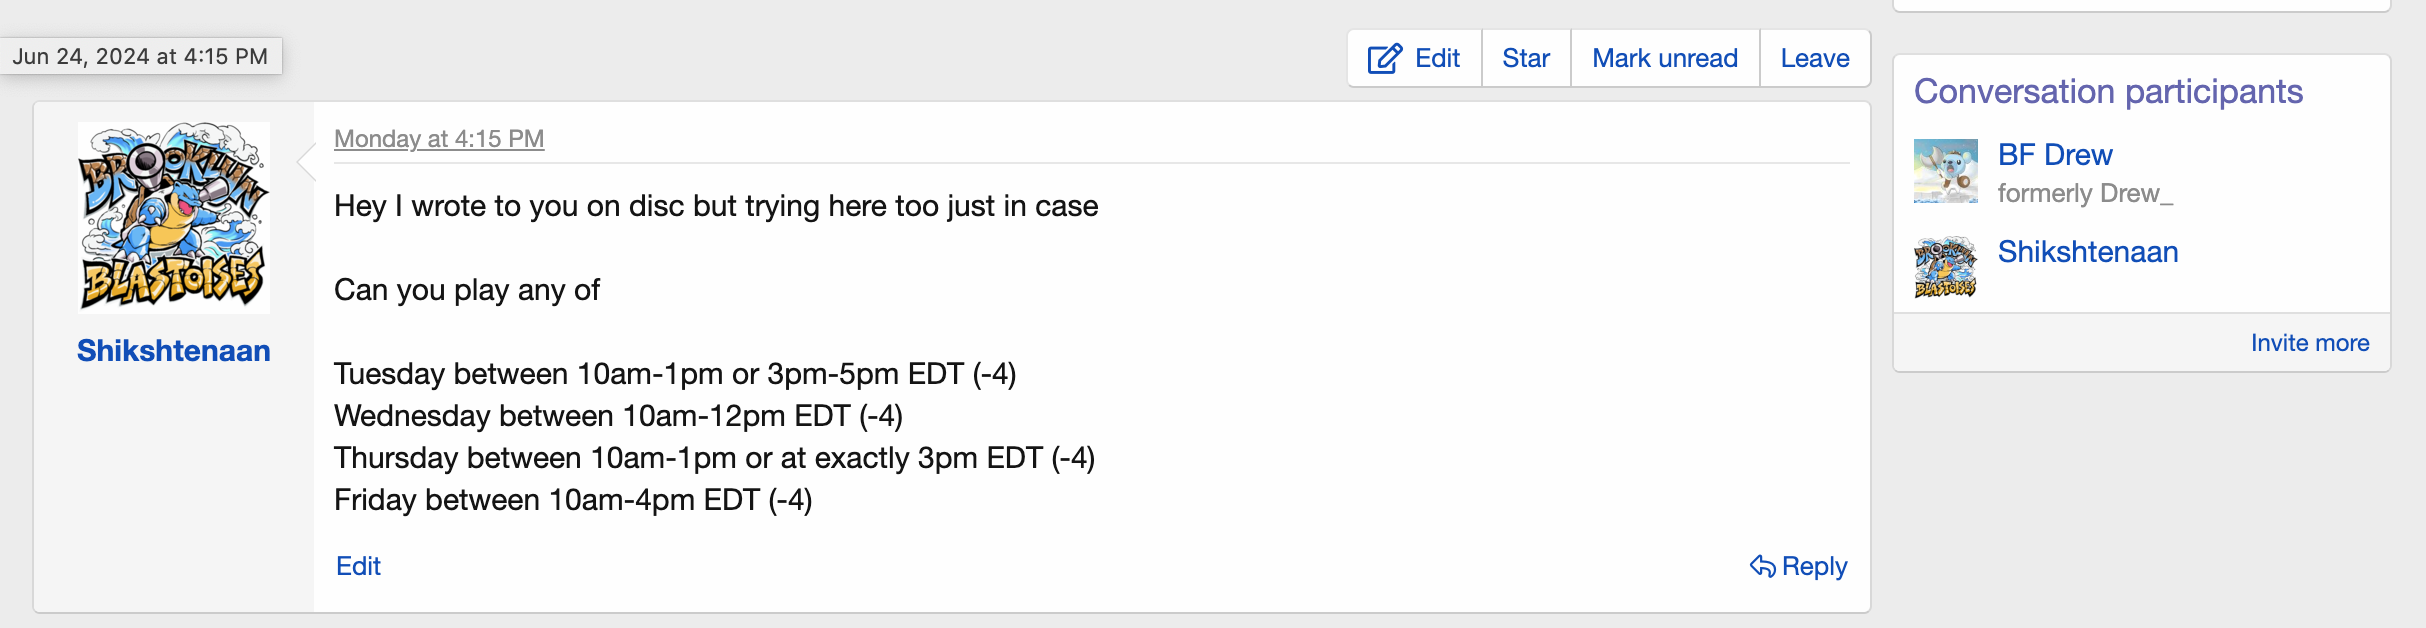Click the Friday between 10am-4pm line
2426x628 pixels.
coord(573,500)
